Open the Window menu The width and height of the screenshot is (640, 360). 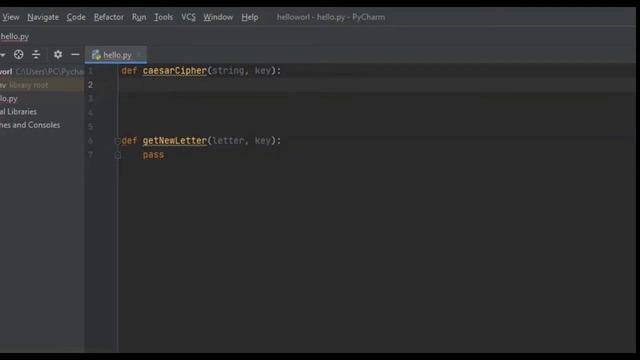coord(218,17)
